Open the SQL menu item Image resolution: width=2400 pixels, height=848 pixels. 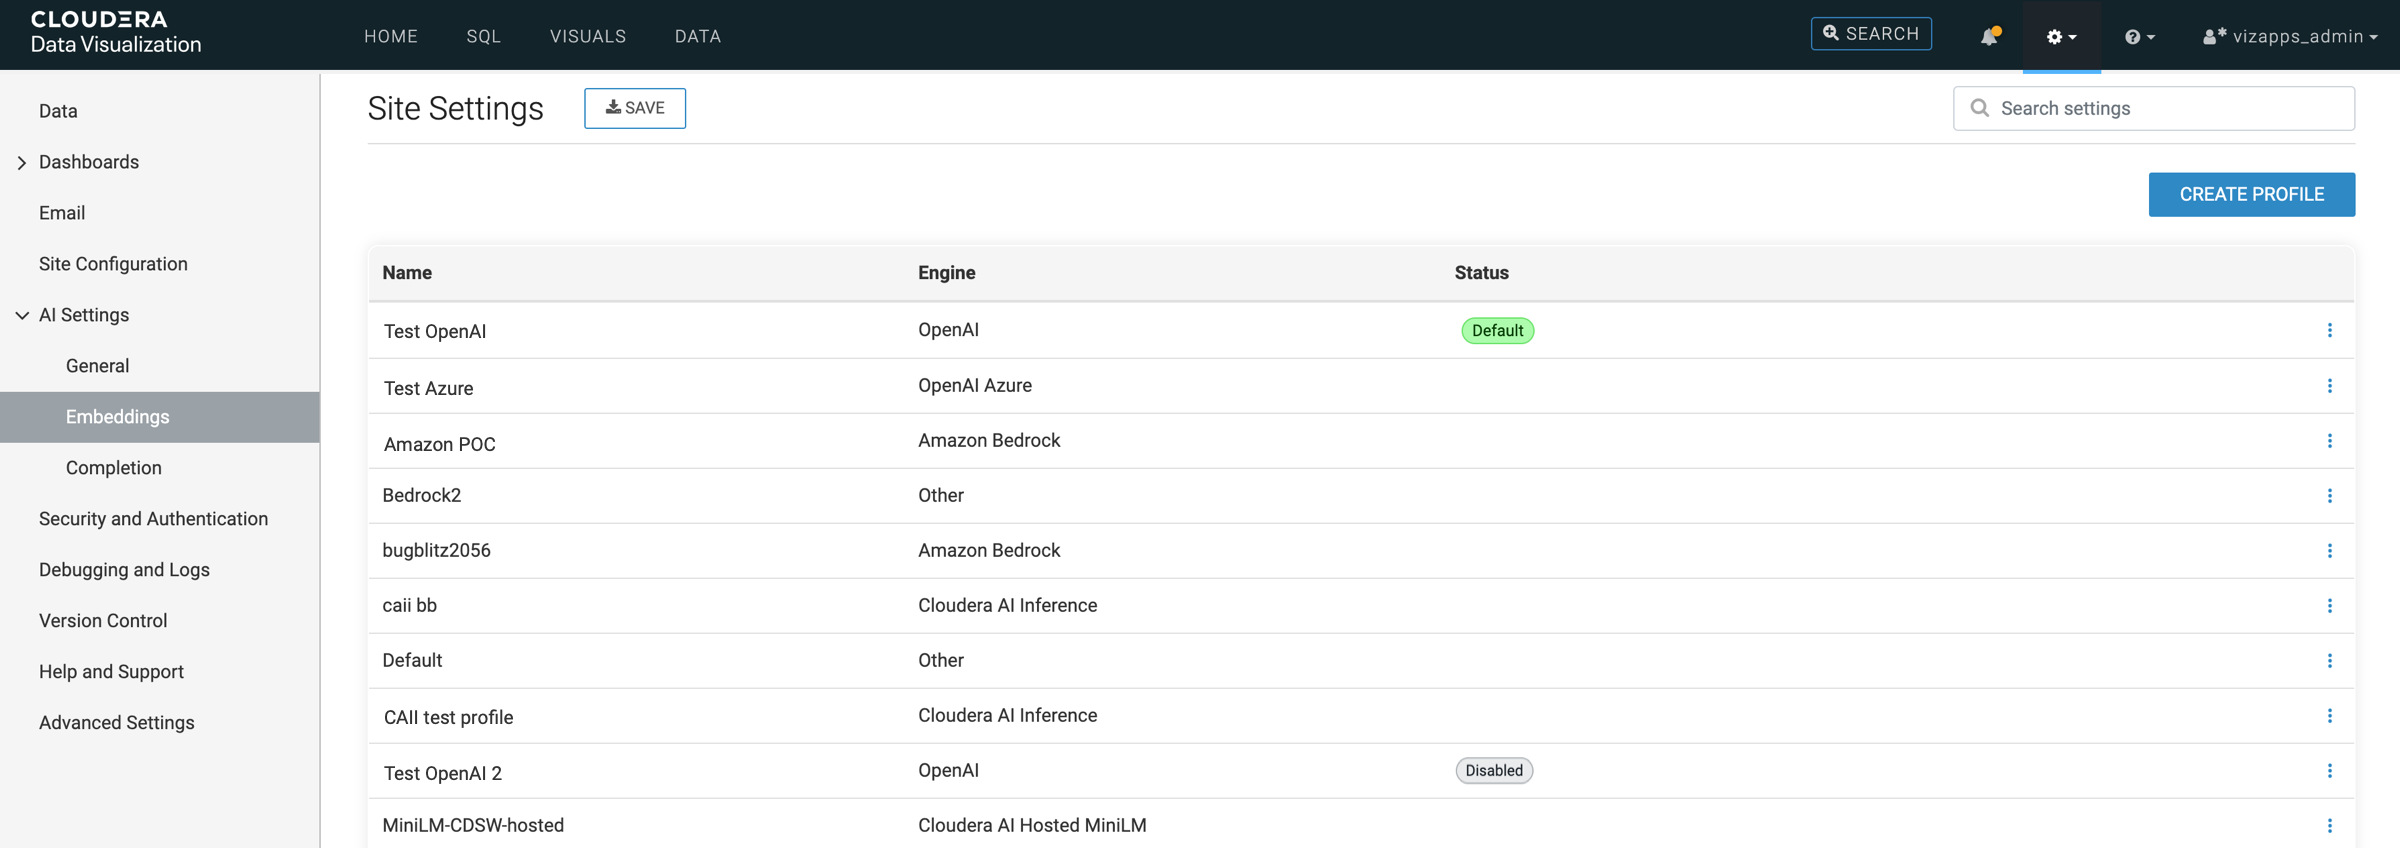(x=483, y=37)
